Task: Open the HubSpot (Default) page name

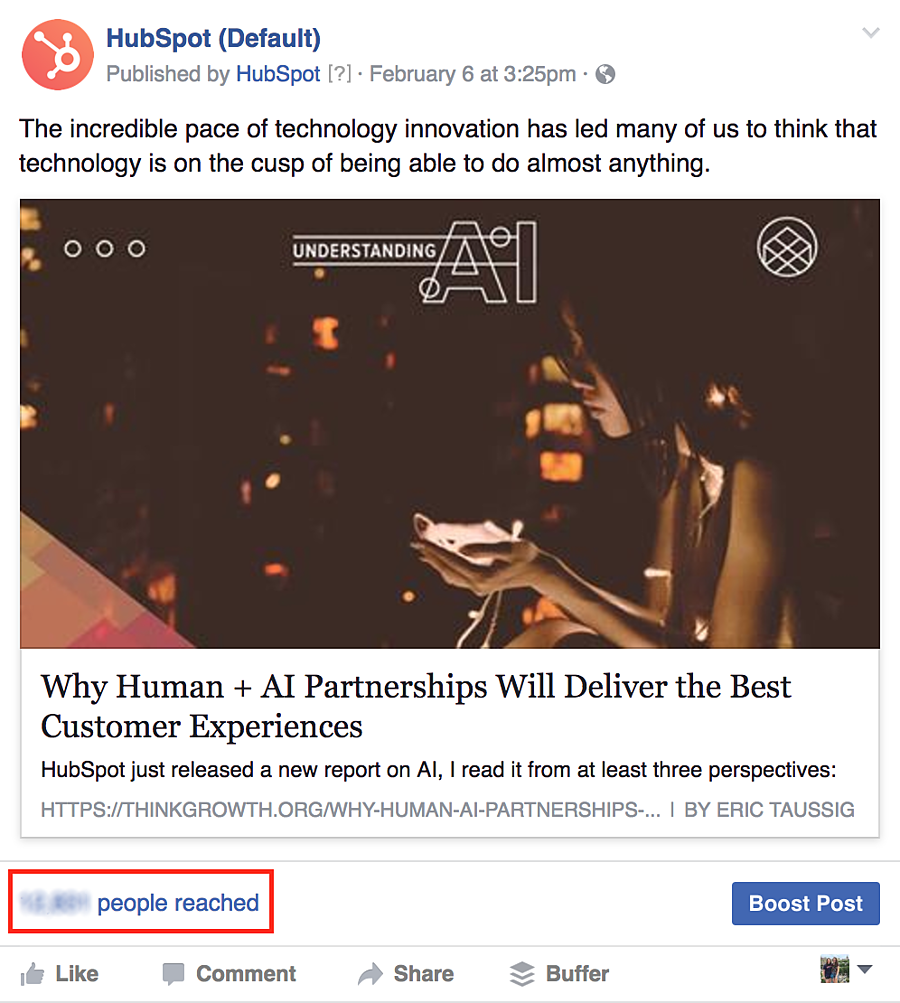Action: pyautogui.click(x=213, y=39)
